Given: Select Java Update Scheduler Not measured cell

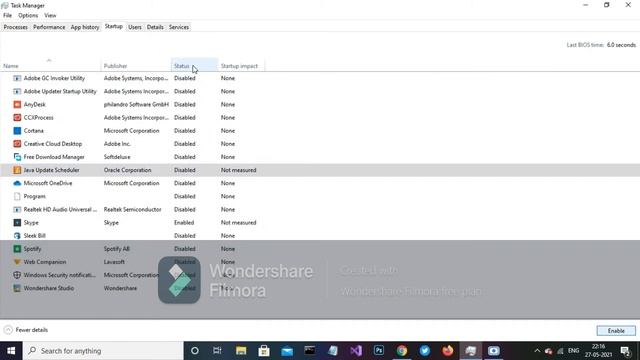Looking at the screenshot, I should (x=238, y=170).
